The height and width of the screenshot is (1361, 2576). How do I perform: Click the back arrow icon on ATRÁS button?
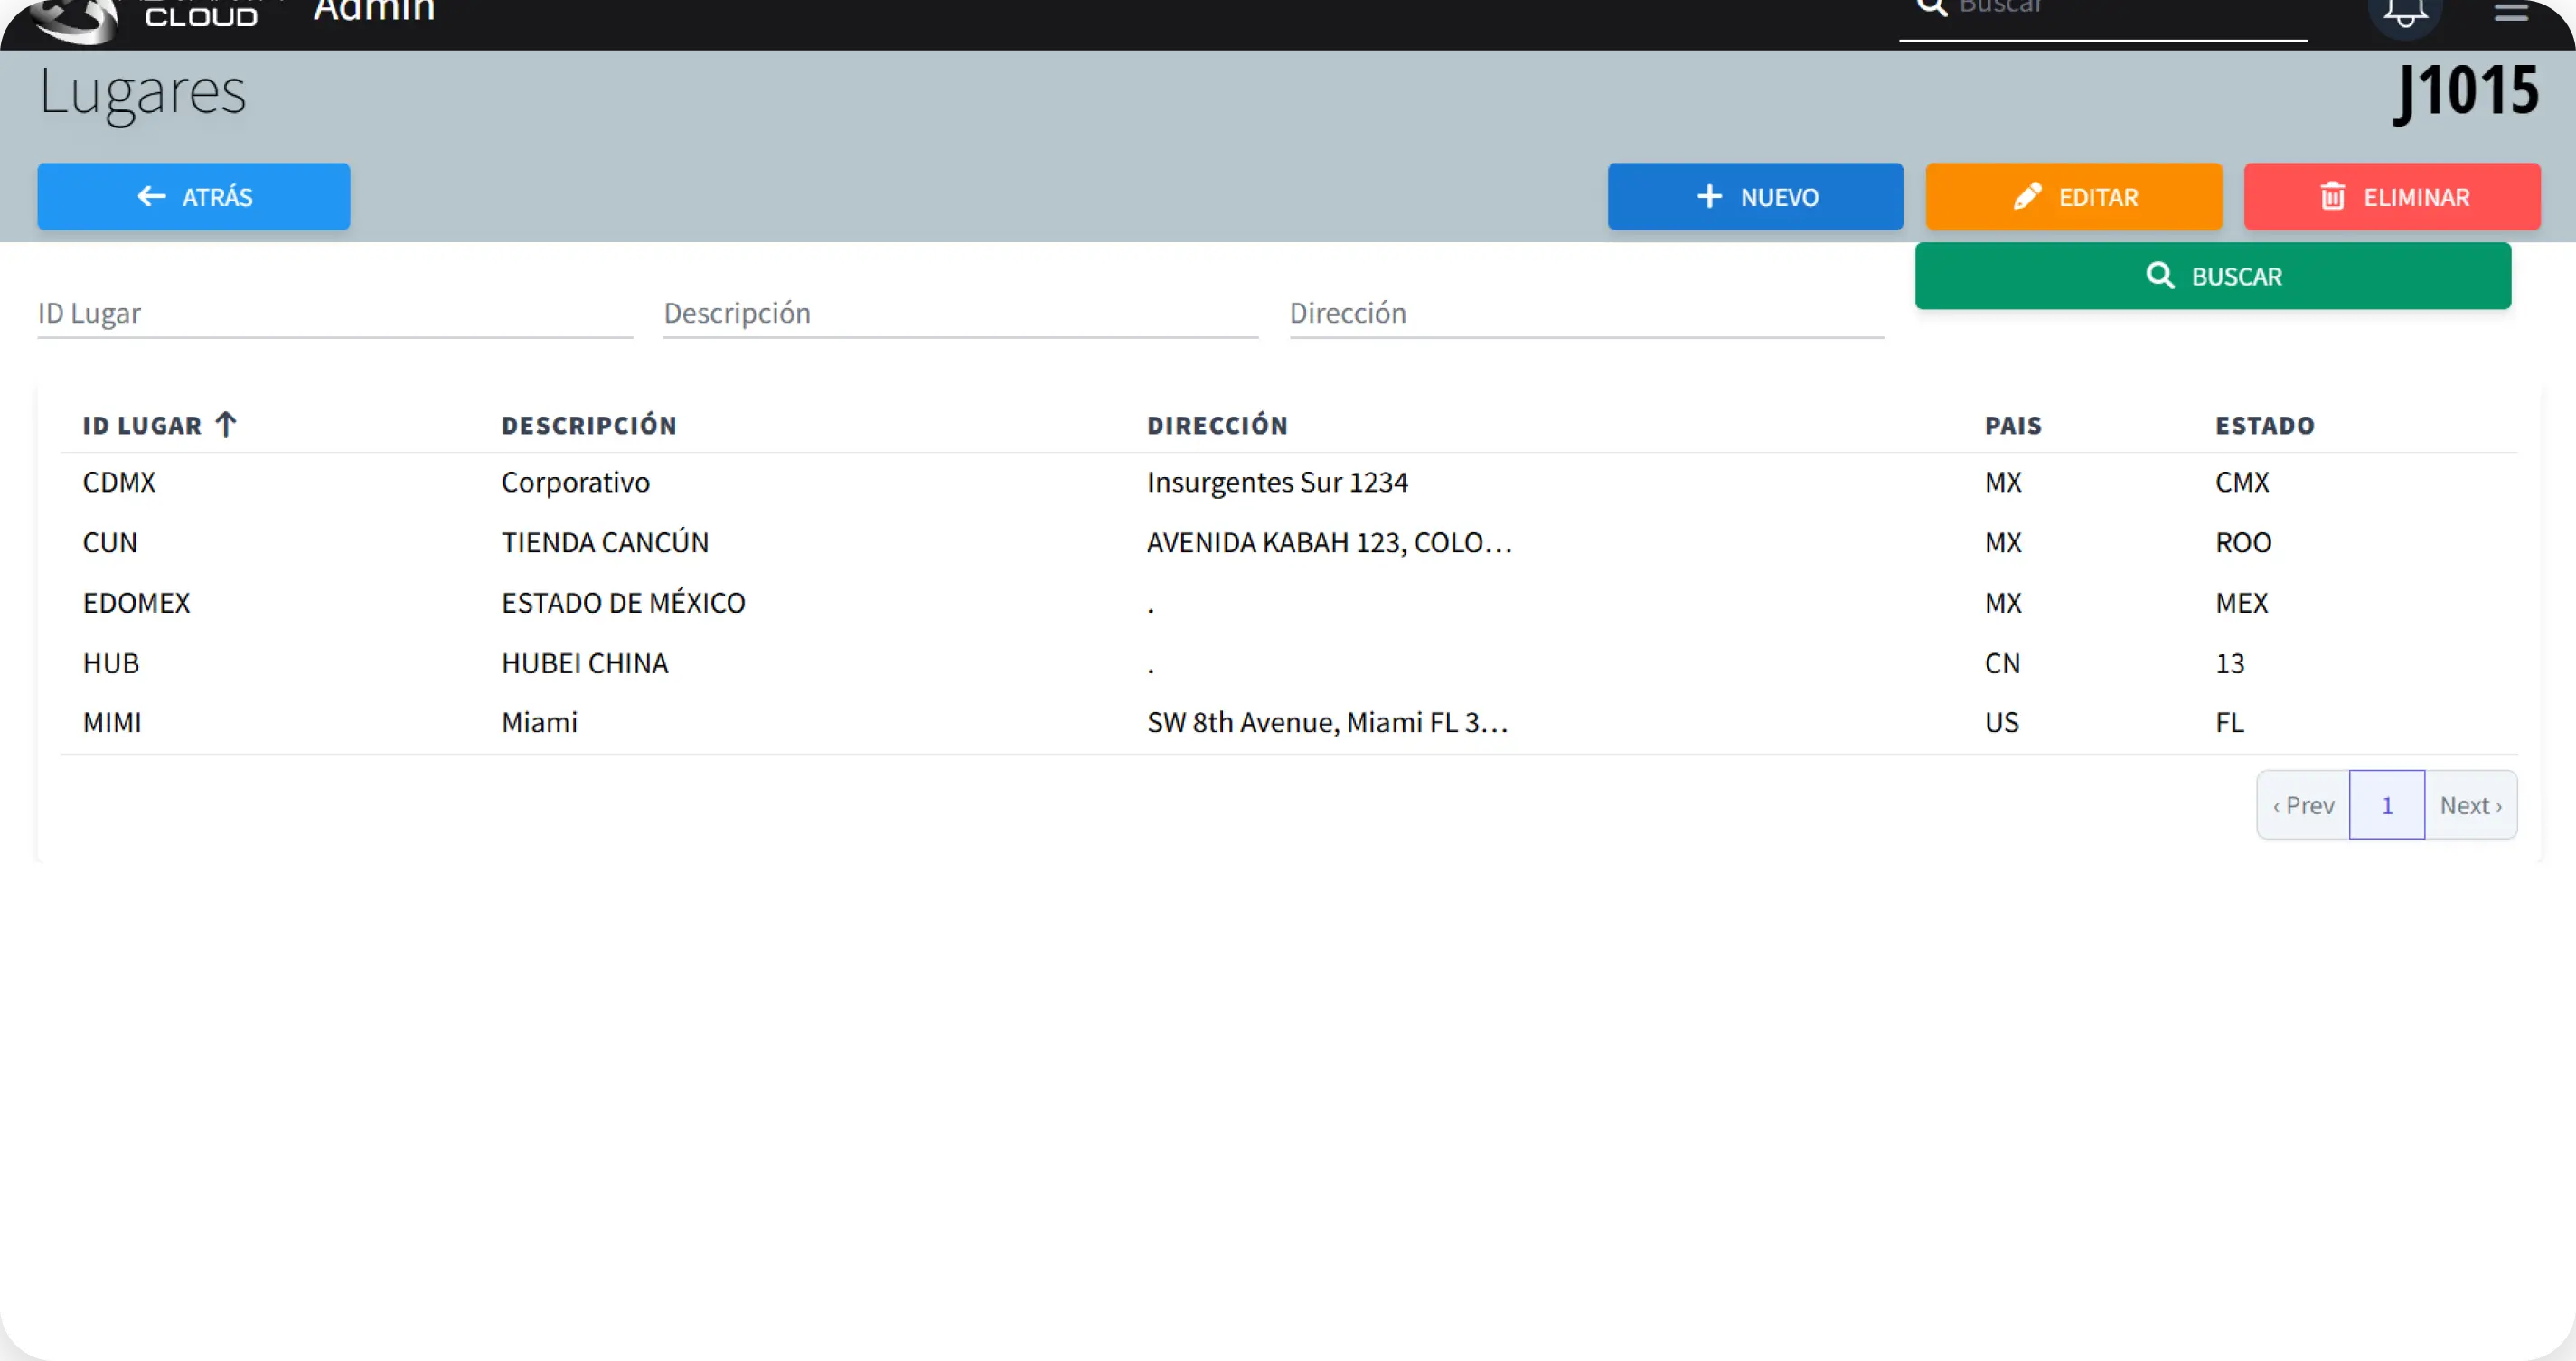pos(152,196)
